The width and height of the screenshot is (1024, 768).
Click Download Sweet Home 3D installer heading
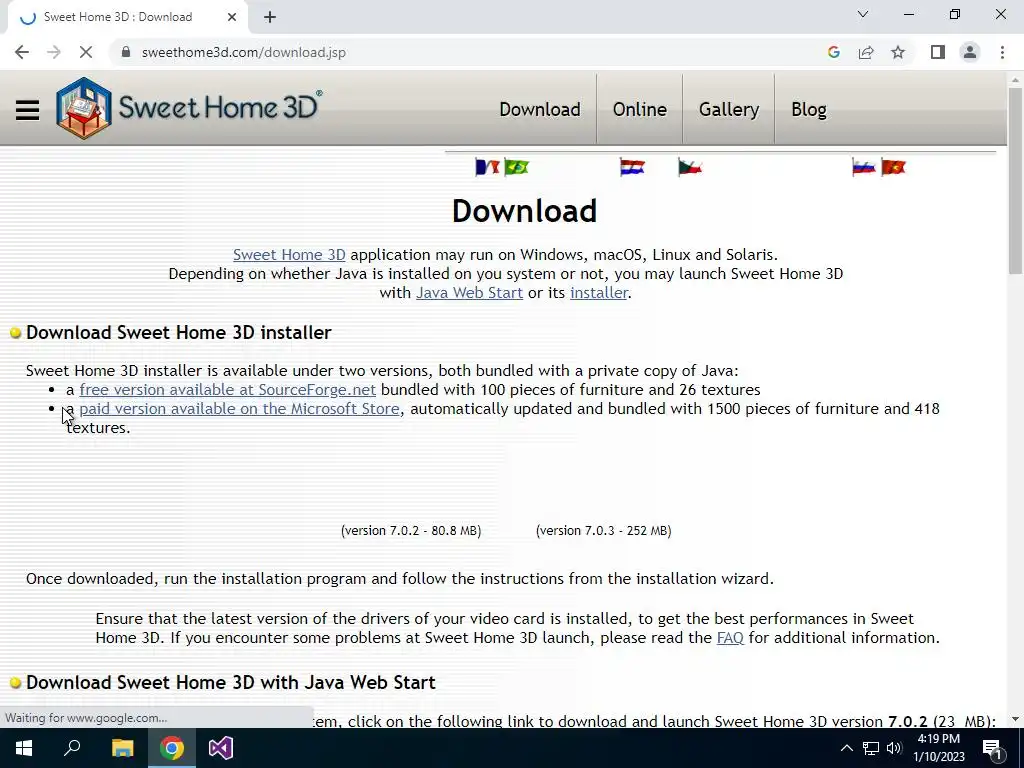tap(178, 332)
